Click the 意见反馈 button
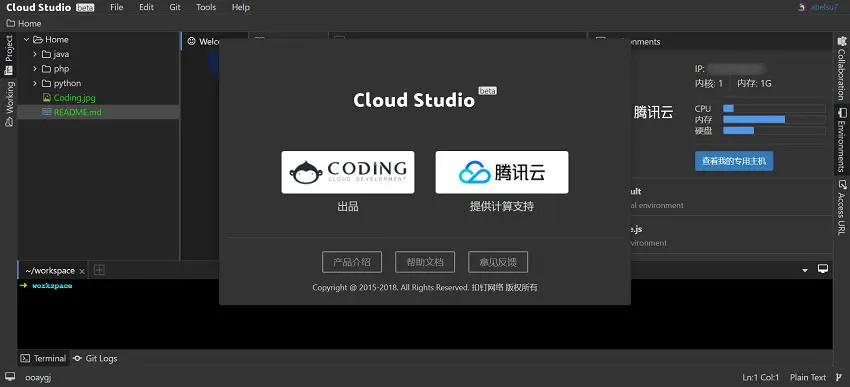This screenshot has height=387, width=850. click(x=498, y=262)
